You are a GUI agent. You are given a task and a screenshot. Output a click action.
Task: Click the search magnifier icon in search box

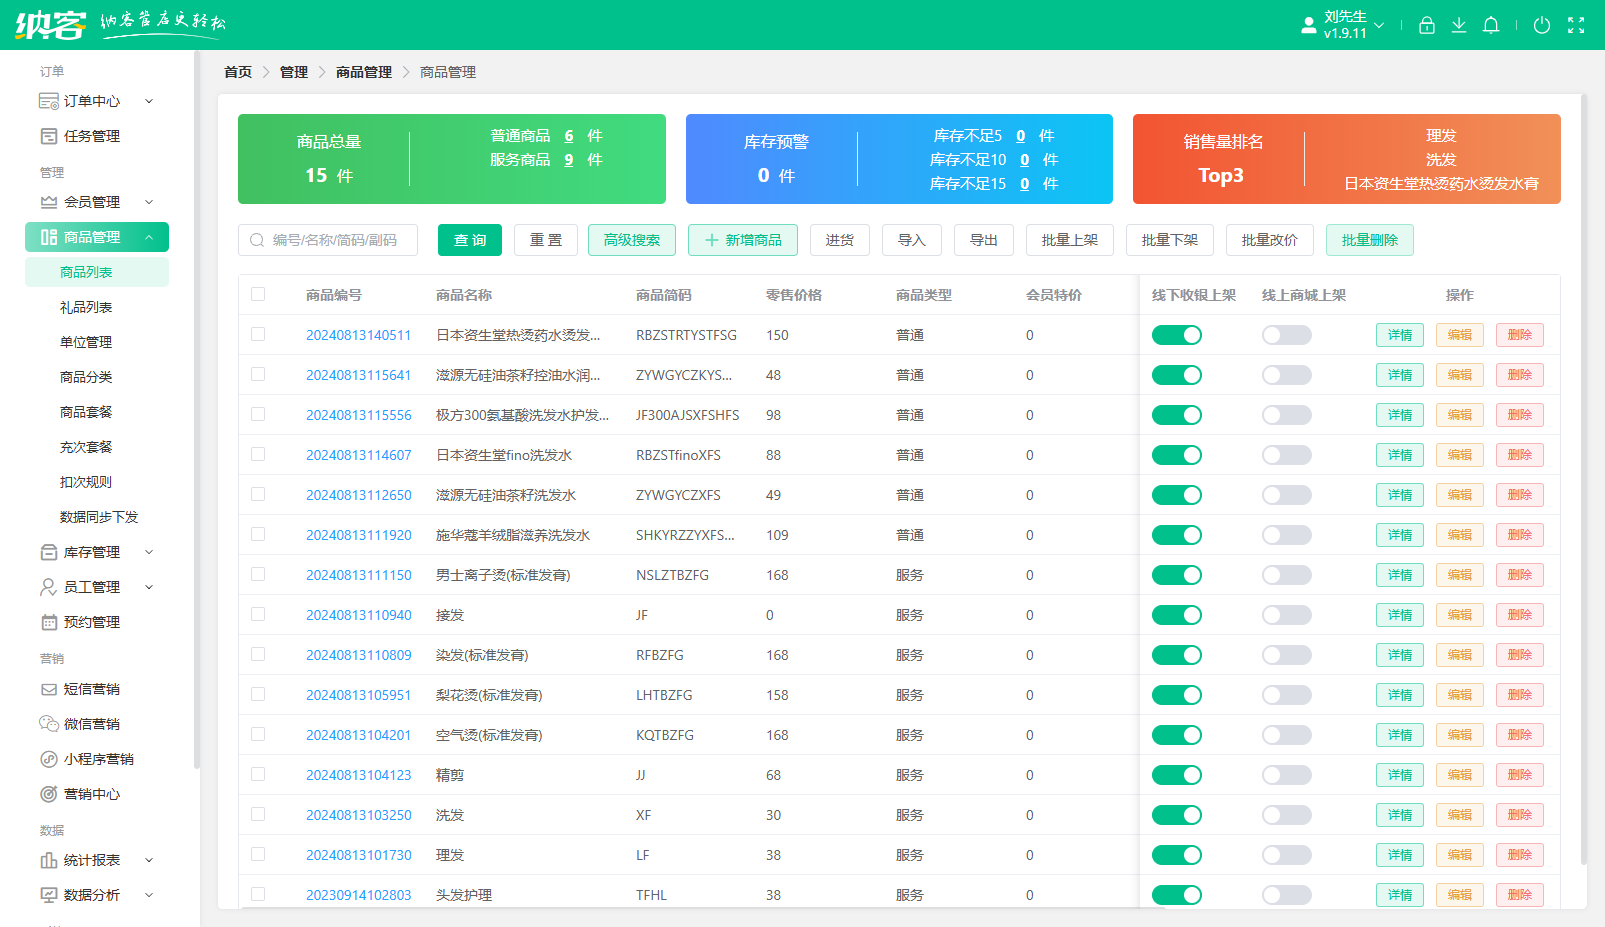tap(257, 240)
